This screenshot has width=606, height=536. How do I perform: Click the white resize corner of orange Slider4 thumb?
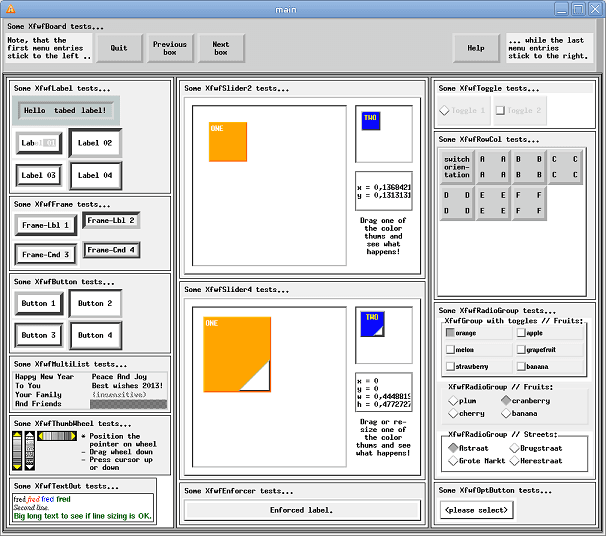[258, 379]
